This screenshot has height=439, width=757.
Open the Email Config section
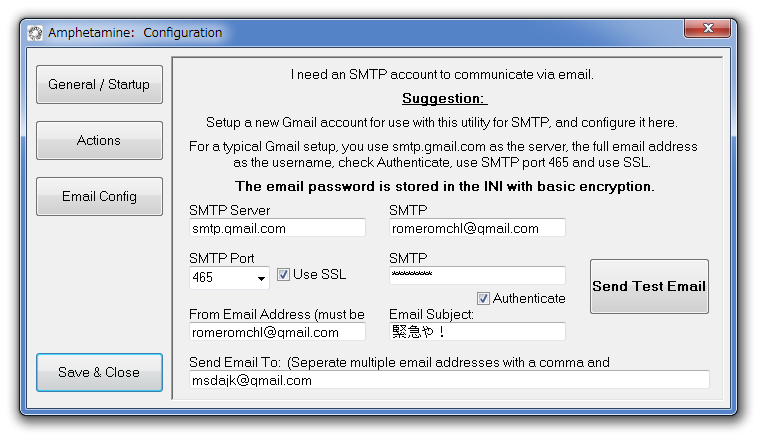point(99,197)
